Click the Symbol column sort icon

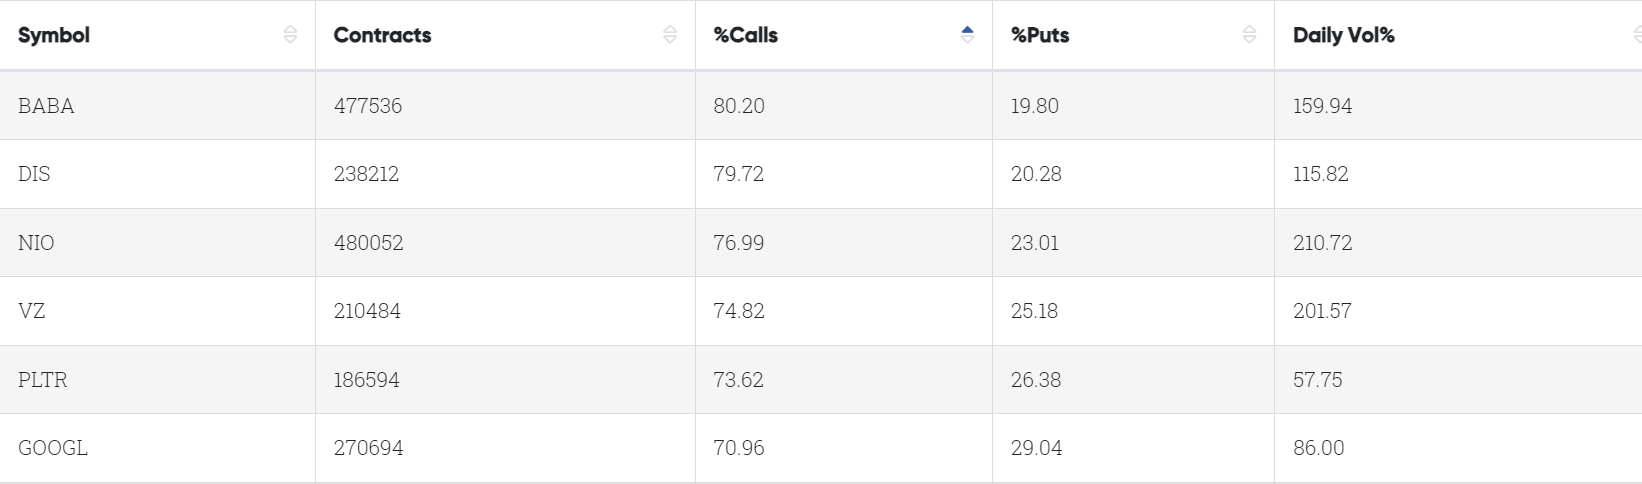click(290, 35)
